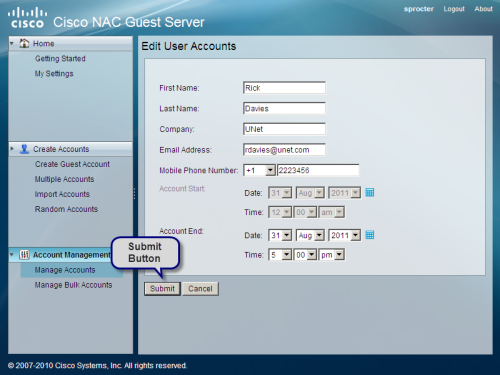Click the Submit button

(162, 289)
